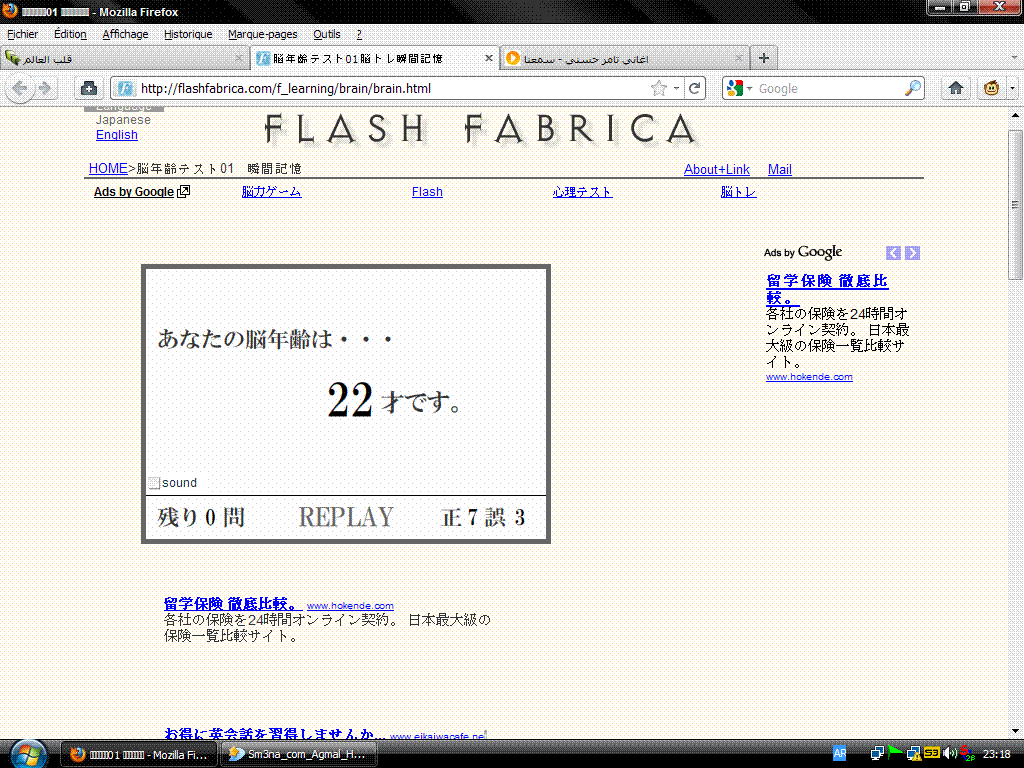The width and height of the screenshot is (1024, 768).
Task: Show next Google ad with right arrow
Action: pyautogui.click(x=912, y=253)
